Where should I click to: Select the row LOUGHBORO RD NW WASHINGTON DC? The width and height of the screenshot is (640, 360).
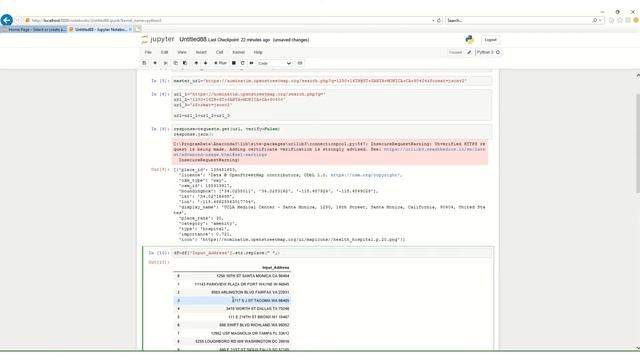click(x=232, y=341)
